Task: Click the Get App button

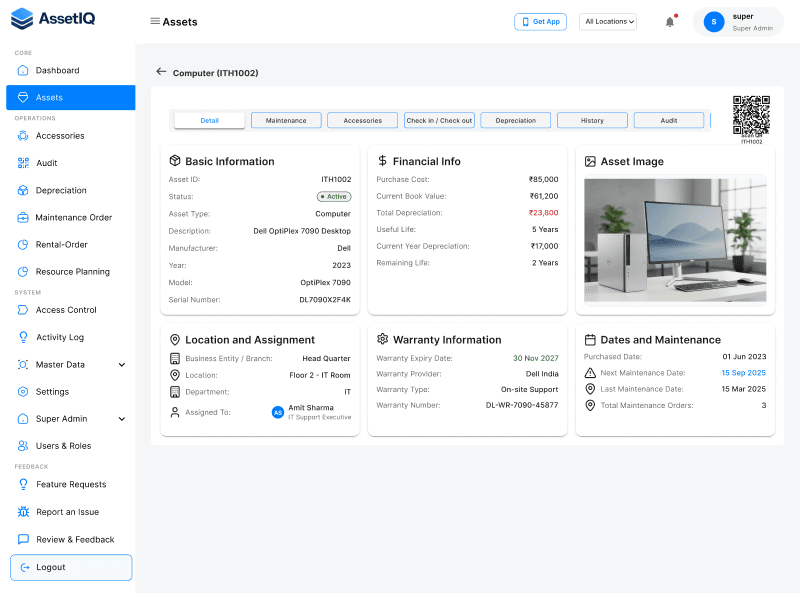Action: coord(540,21)
